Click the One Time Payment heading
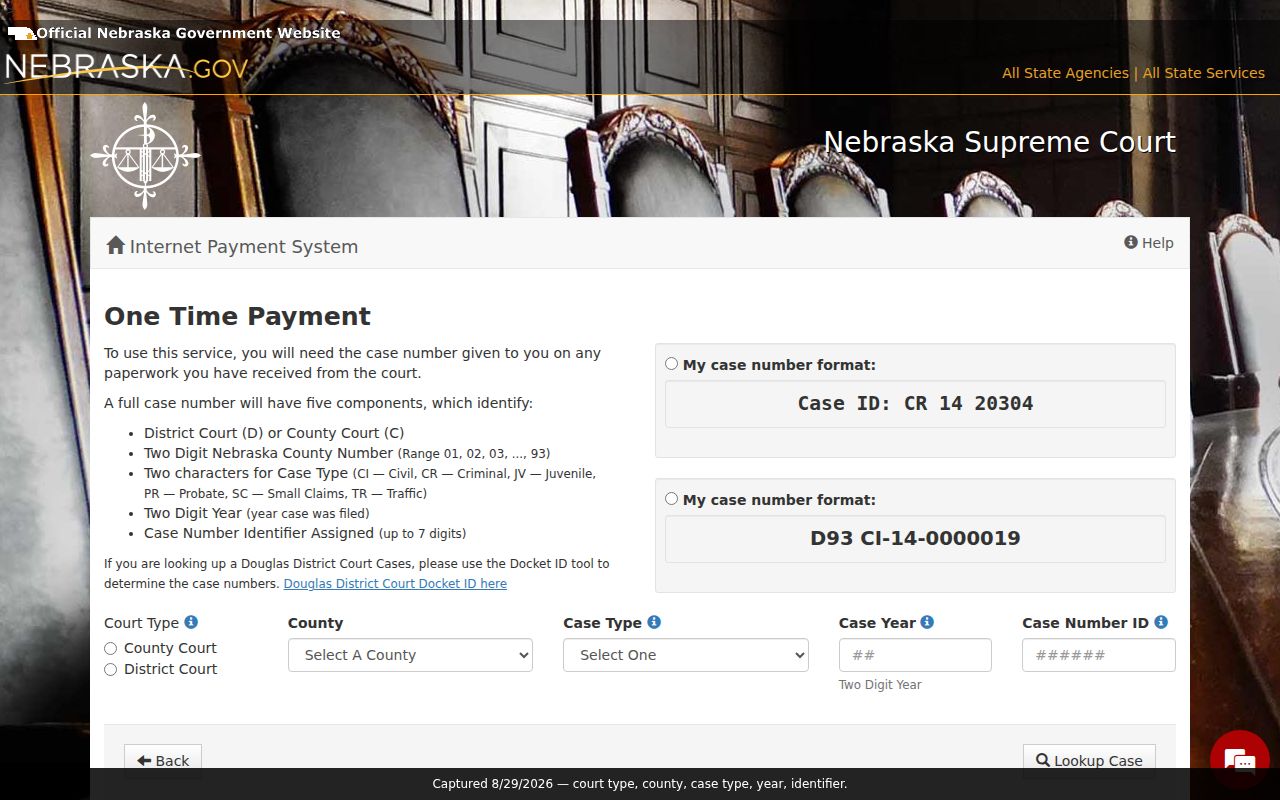1280x800 pixels. (237, 316)
